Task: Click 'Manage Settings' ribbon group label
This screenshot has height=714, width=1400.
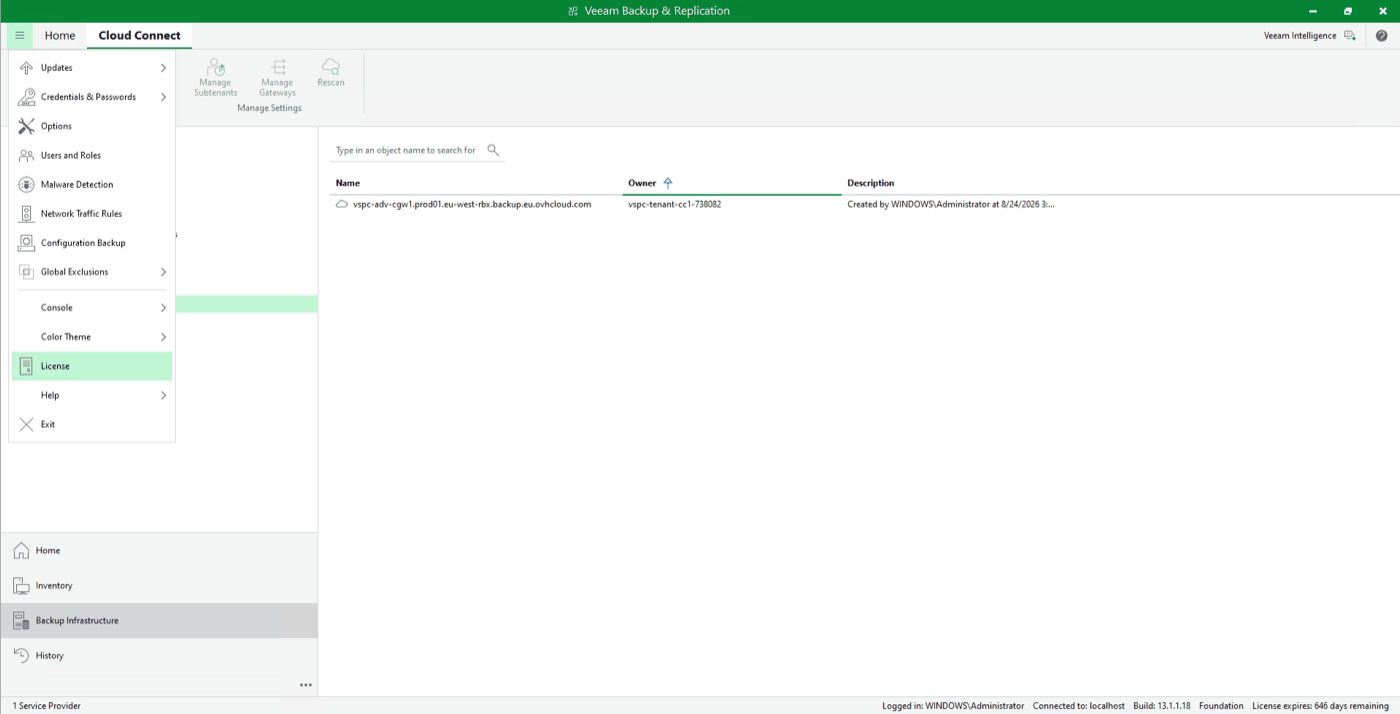Action: pos(269,108)
